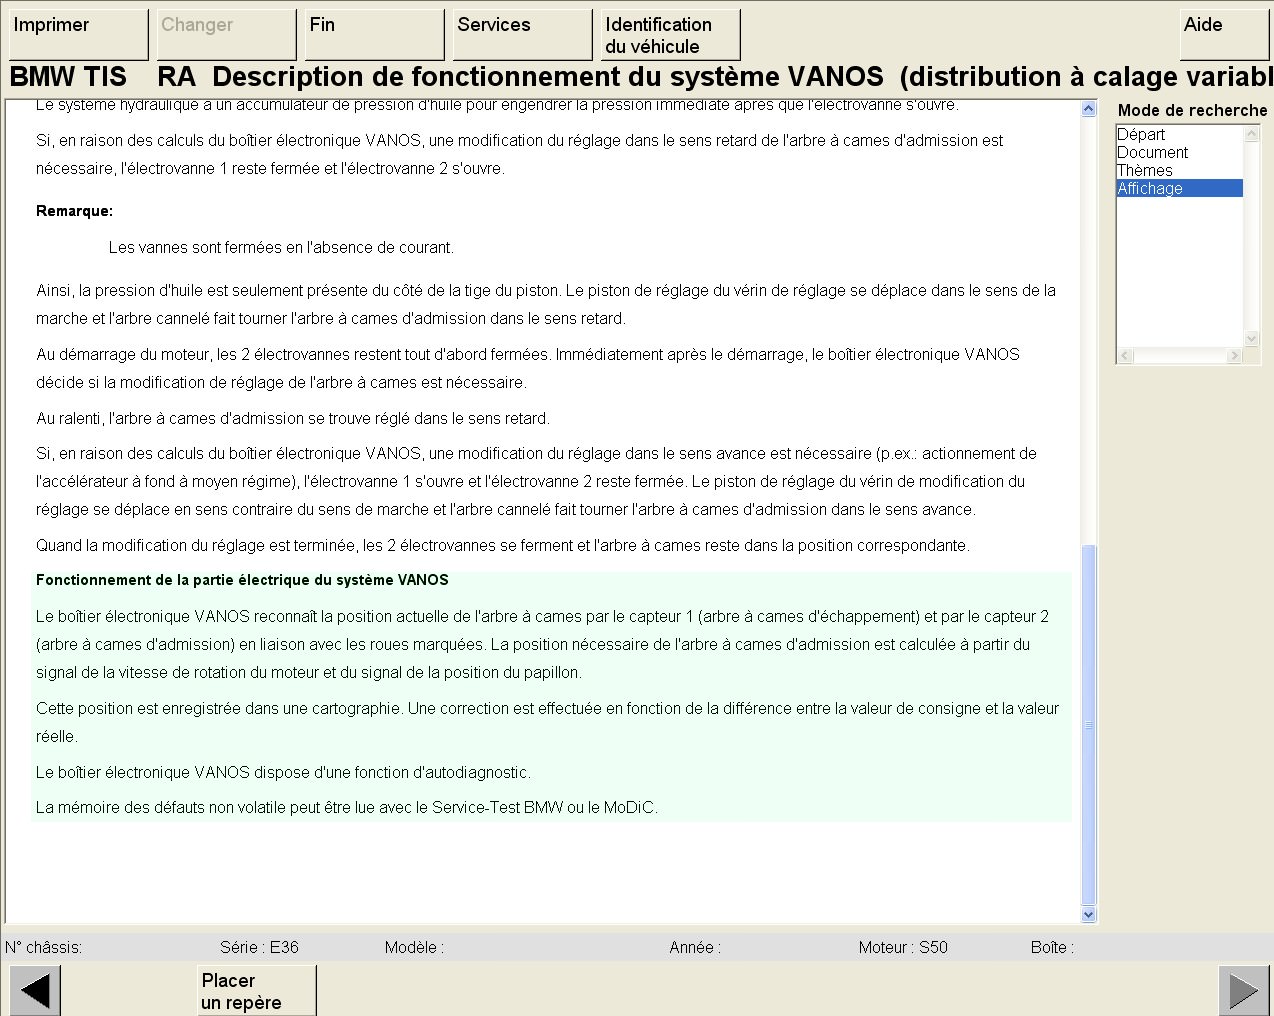Click the document vertical scrollbar thumb

[x=1089, y=725]
